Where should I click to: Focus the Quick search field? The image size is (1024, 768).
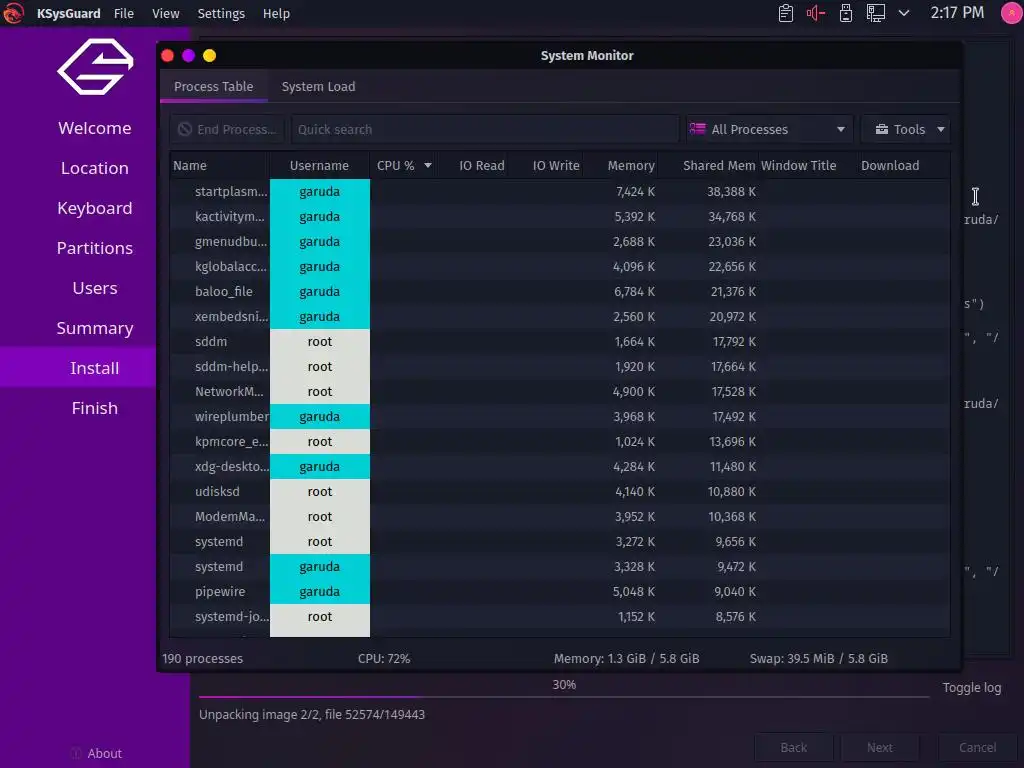point(485,129)
